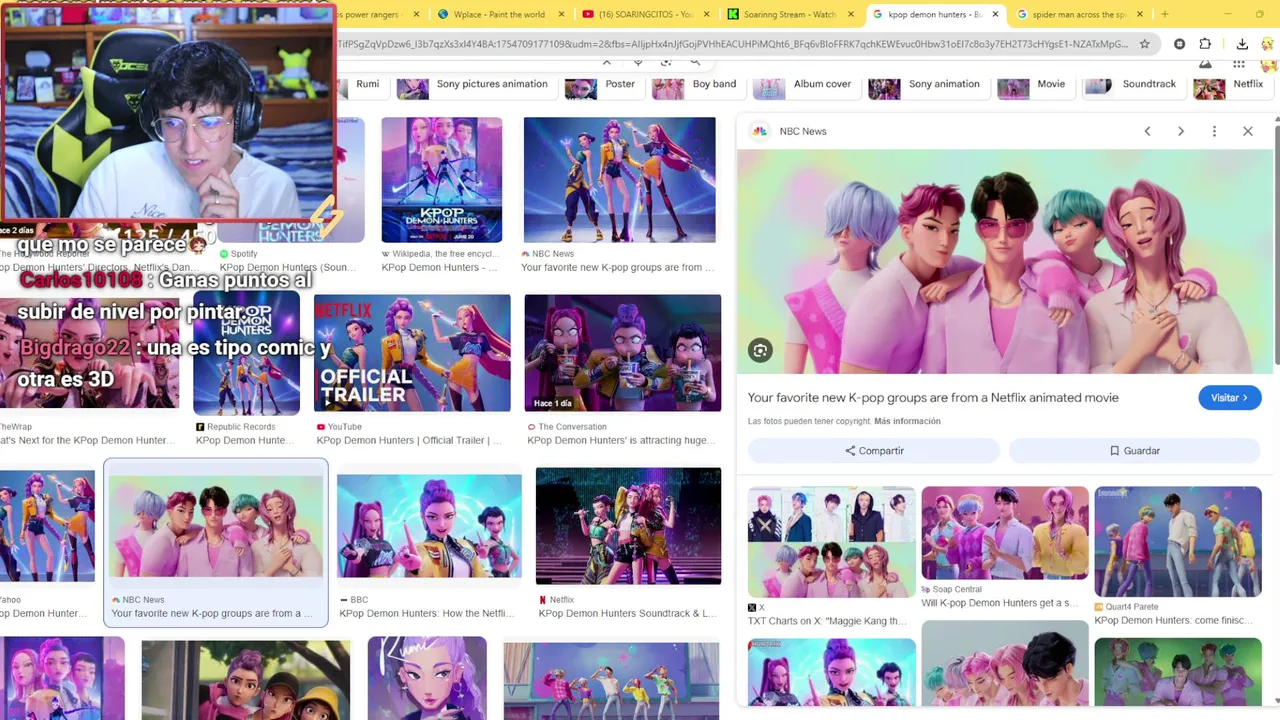Click the KPop Demon Hunters: come finisc caption
Viewport: 1280px width, 720px height.
click(1174, 621)
